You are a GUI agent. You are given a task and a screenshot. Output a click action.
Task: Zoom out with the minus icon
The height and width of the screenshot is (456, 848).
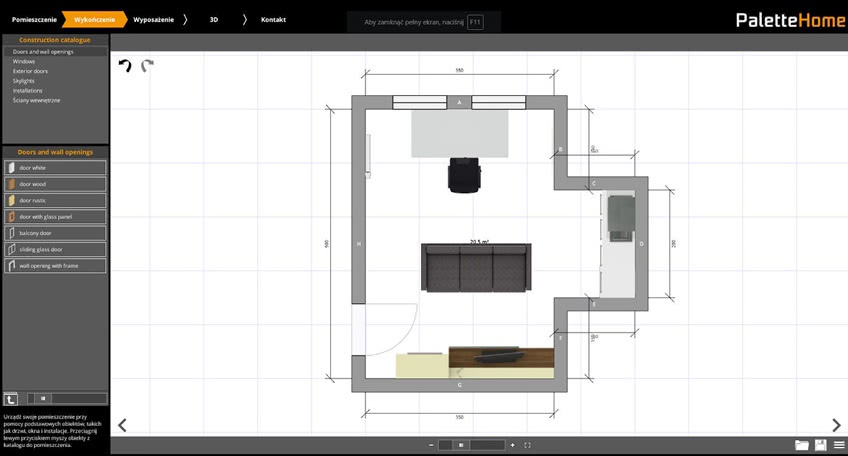pyautogui.click(x=431, y=445)
